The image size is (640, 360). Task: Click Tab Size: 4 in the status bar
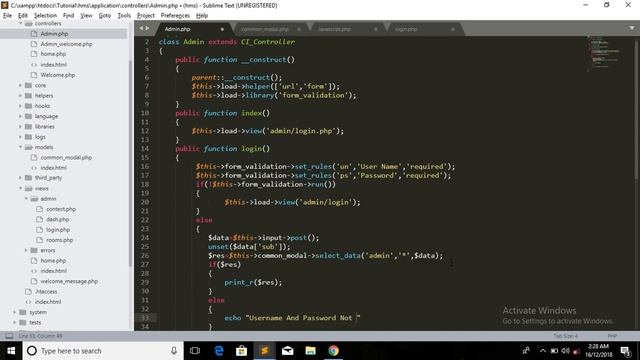pos(565,336)
